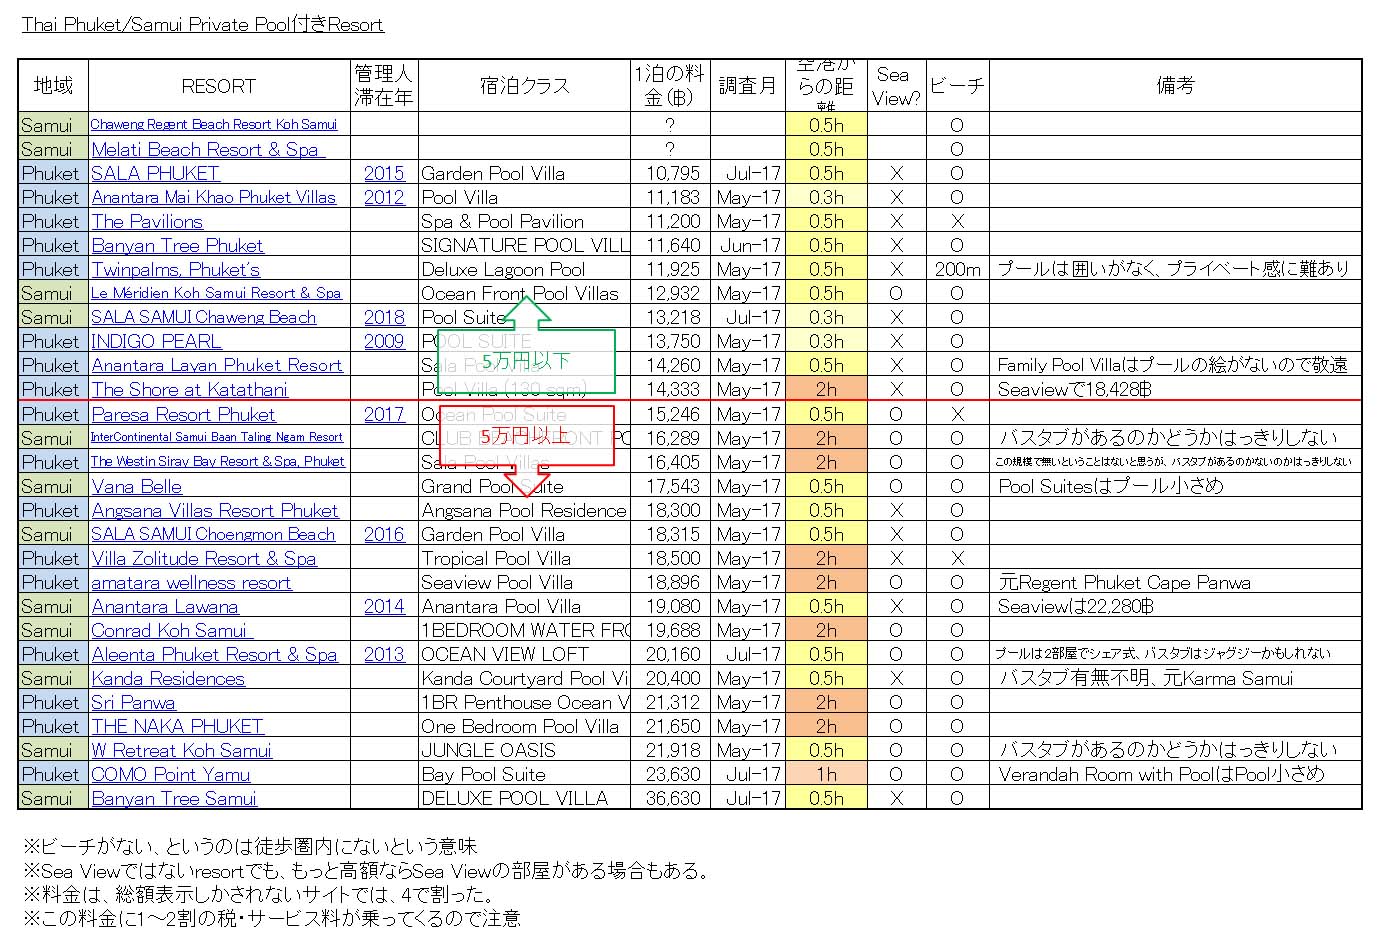Open the Conrad Koh Samui link
Image resolution: width=1378 pixels, height=941 pixels.
click(171, 630)
